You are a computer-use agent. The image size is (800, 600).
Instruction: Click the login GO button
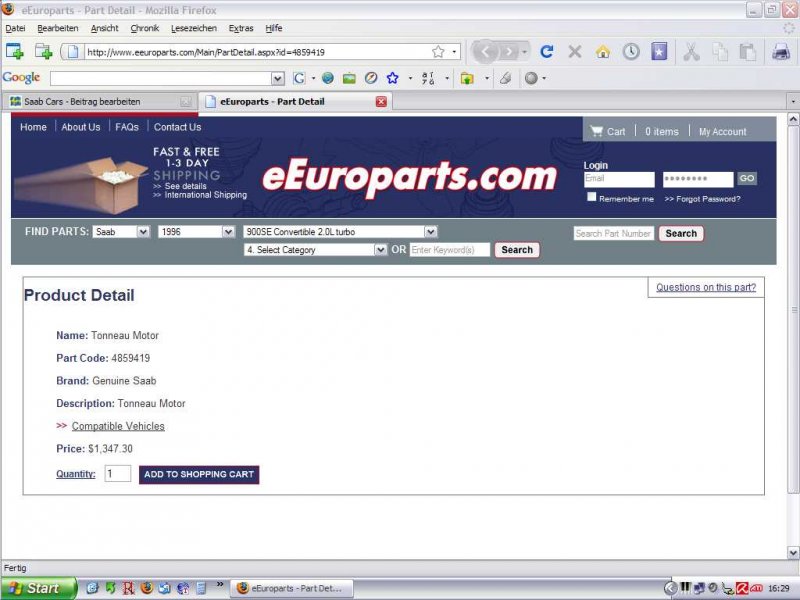tap(747, 179)
